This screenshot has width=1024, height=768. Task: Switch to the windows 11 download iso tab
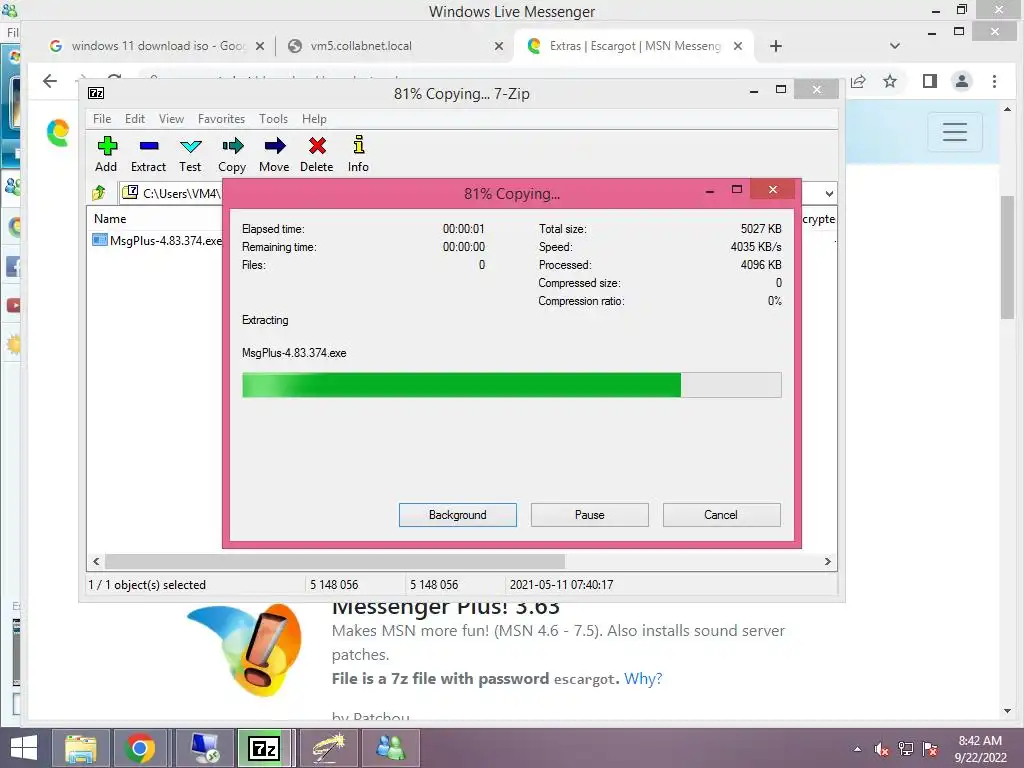(148, 46)
